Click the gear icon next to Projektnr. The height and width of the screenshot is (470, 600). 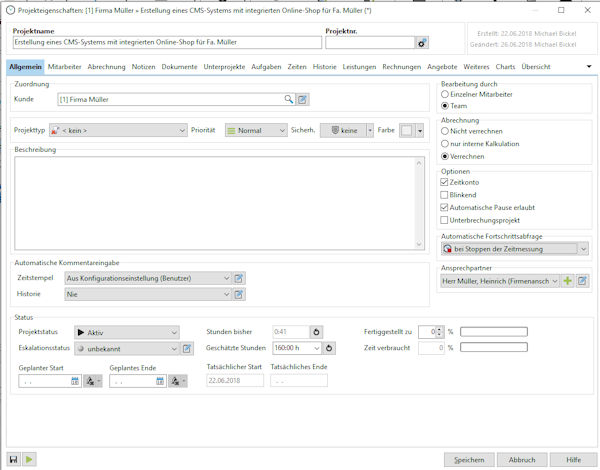pyautogui.click(x=422, y=43)
